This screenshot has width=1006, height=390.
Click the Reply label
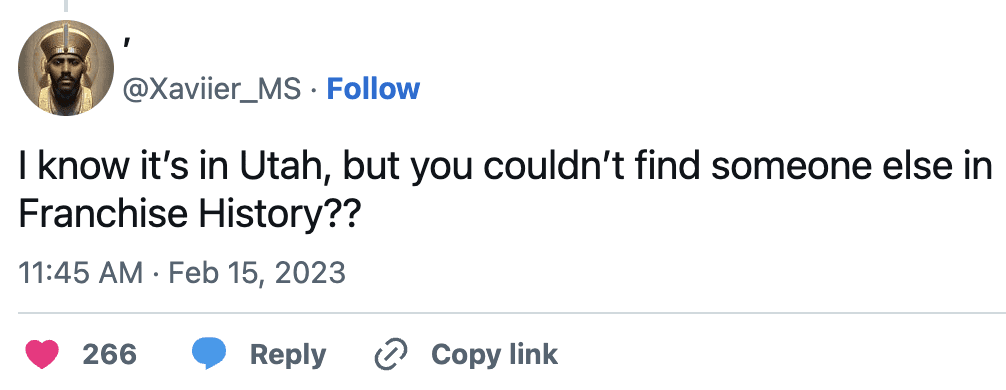click(287, 355)
